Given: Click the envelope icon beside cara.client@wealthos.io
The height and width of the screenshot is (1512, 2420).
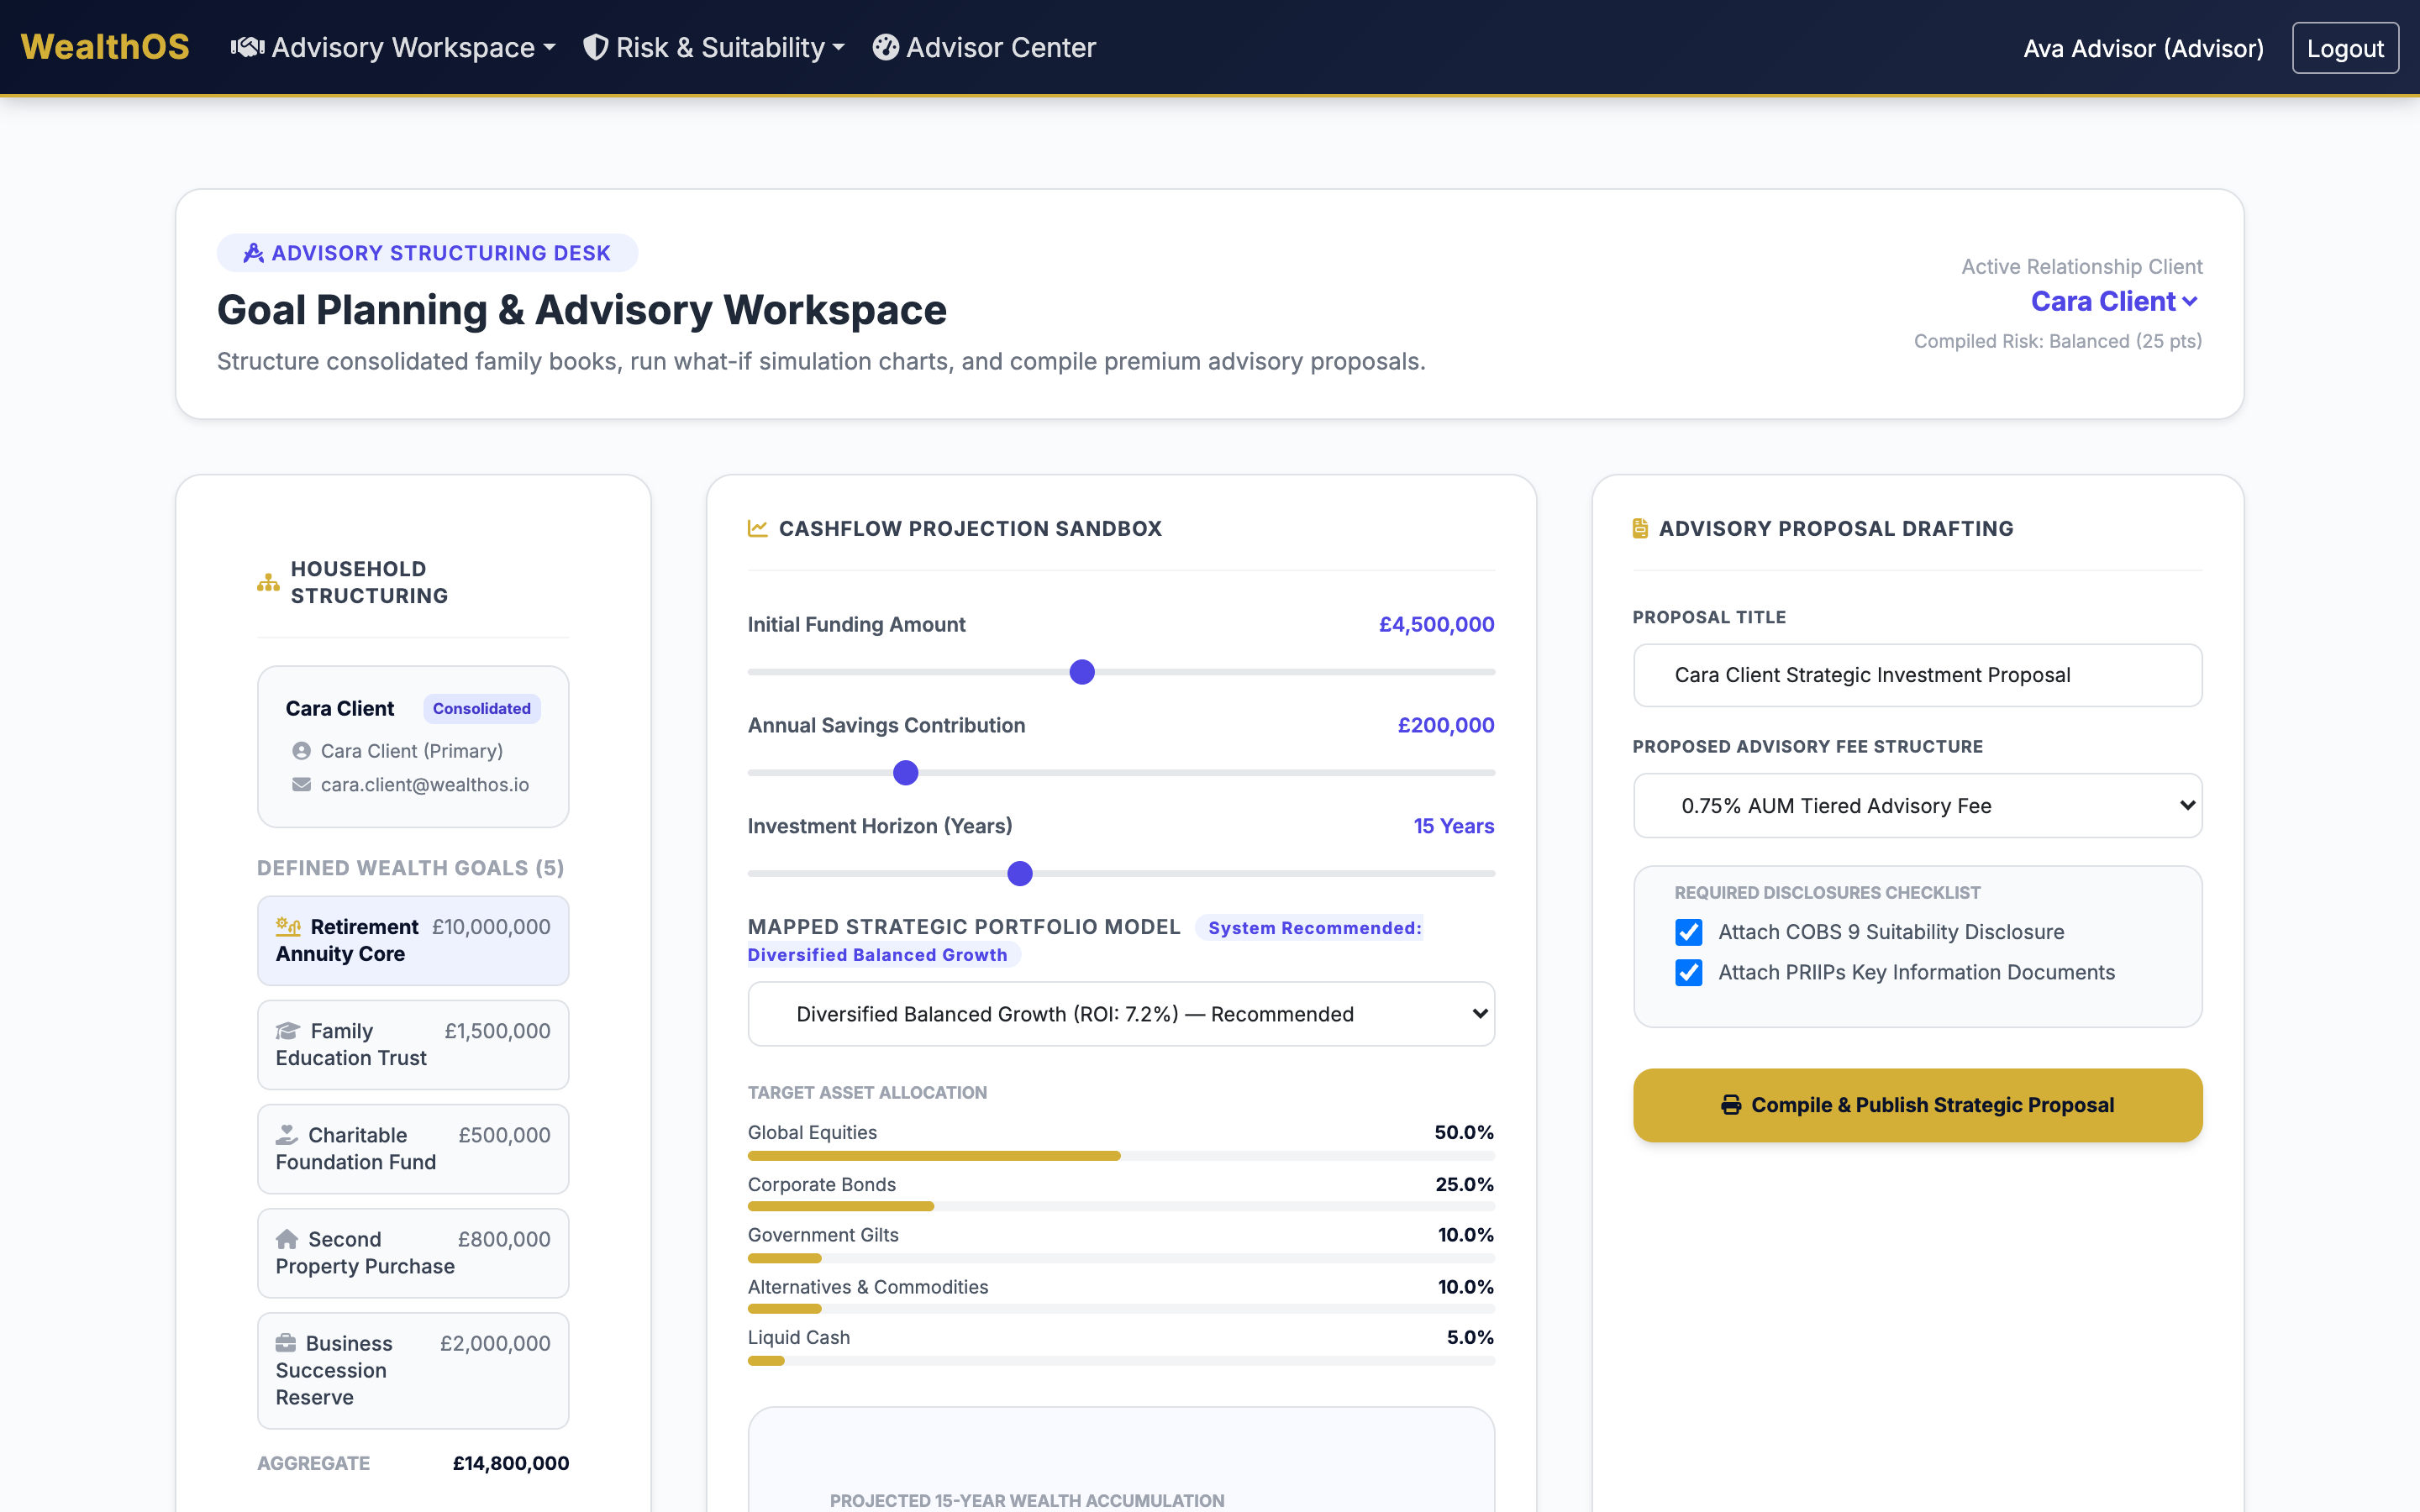Looking at the screenshot, I should (301, 785).
